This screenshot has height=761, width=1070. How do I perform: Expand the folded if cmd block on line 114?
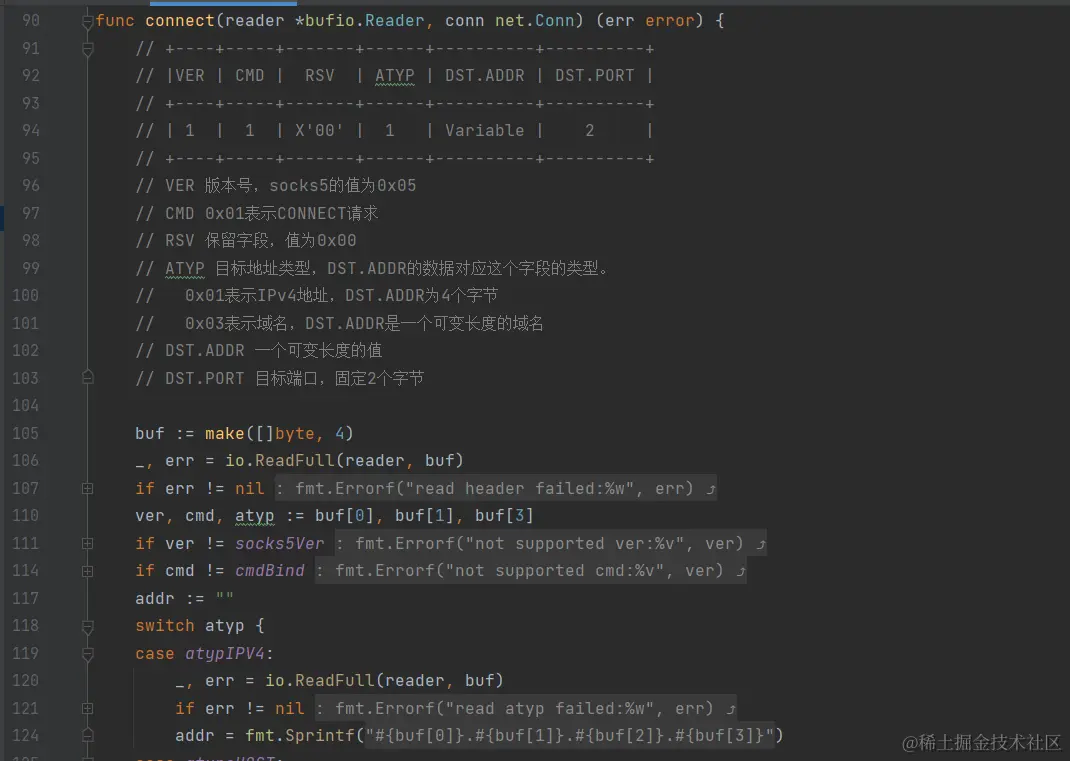click(x=87, y=571)
